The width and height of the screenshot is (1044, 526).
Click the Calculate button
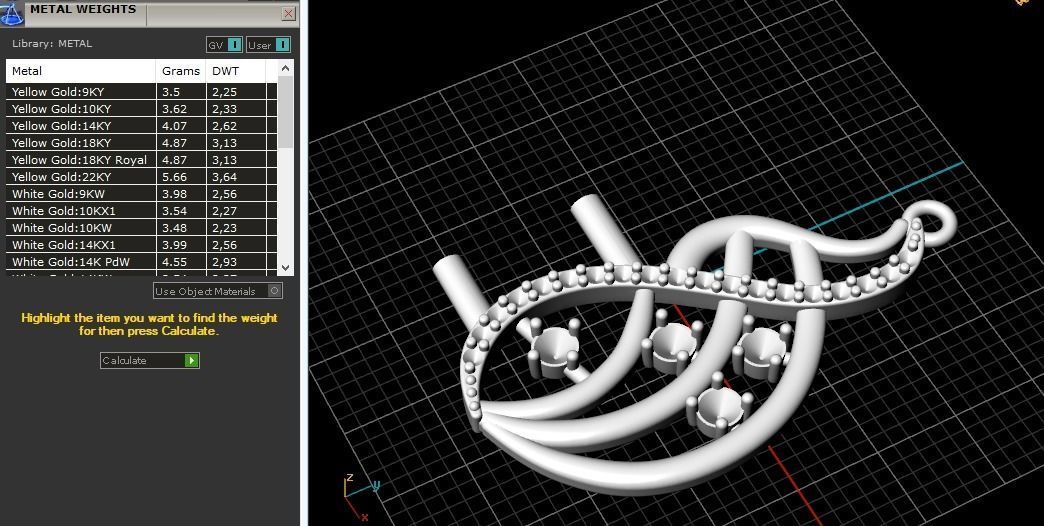(x=150, y=360)
